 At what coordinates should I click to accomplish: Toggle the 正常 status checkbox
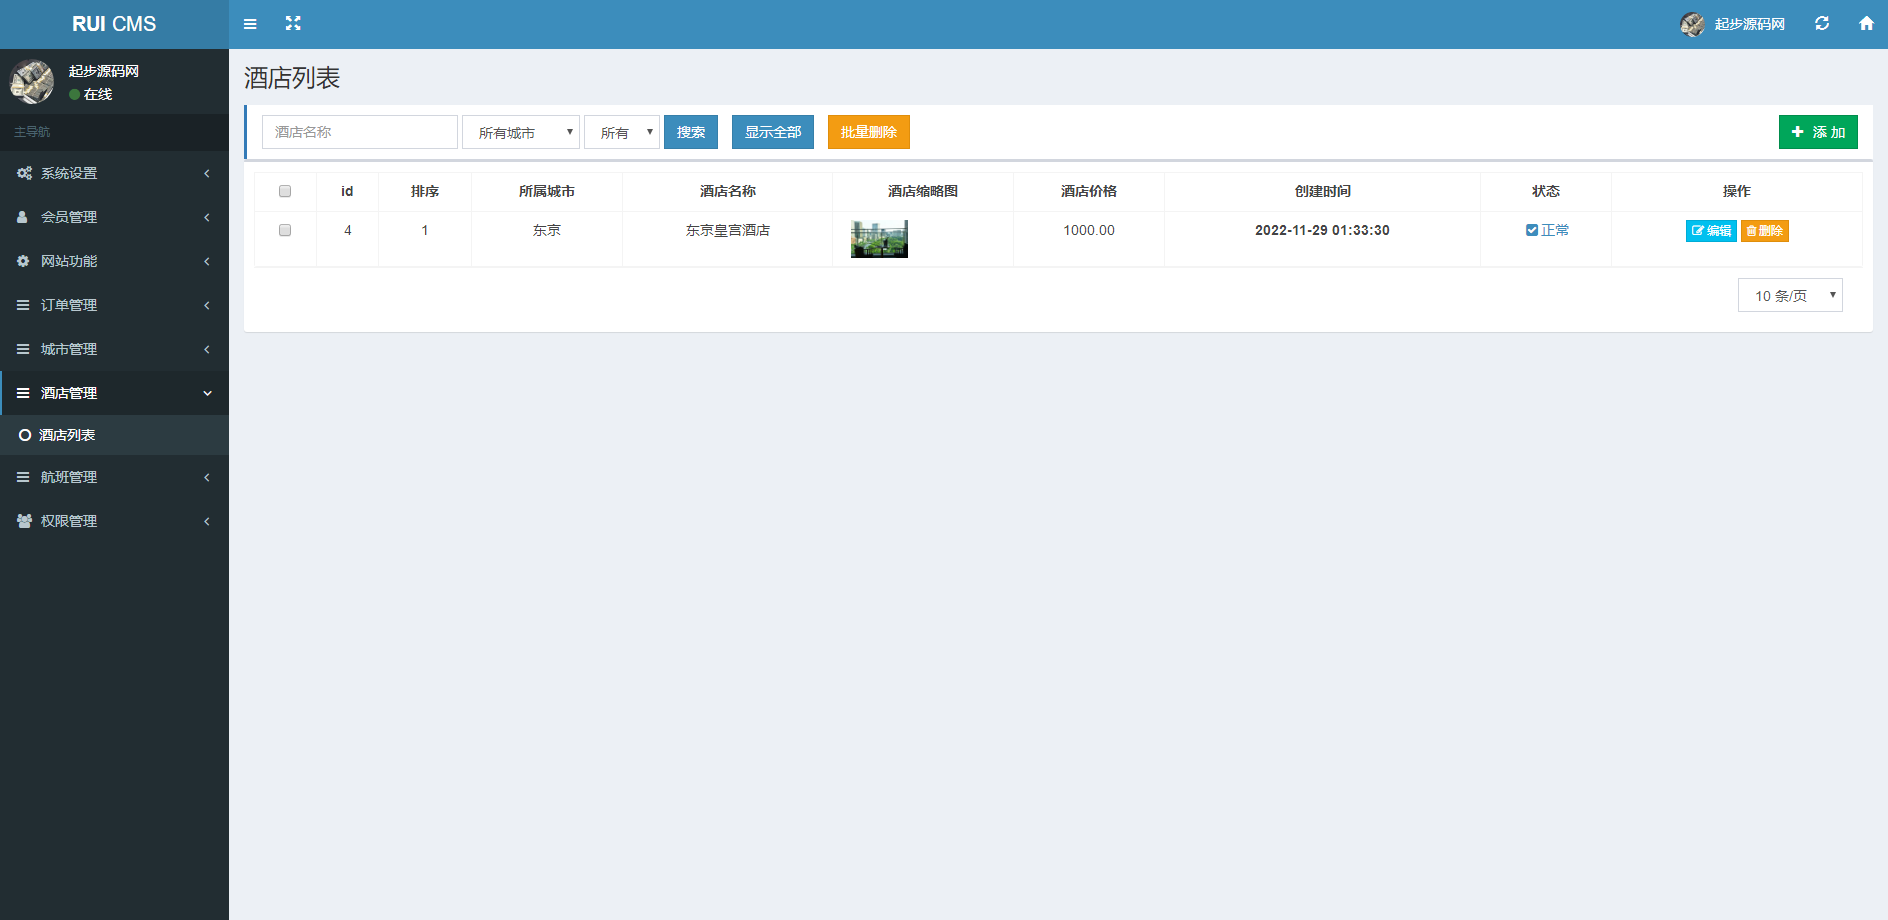tap(1531, 230)
